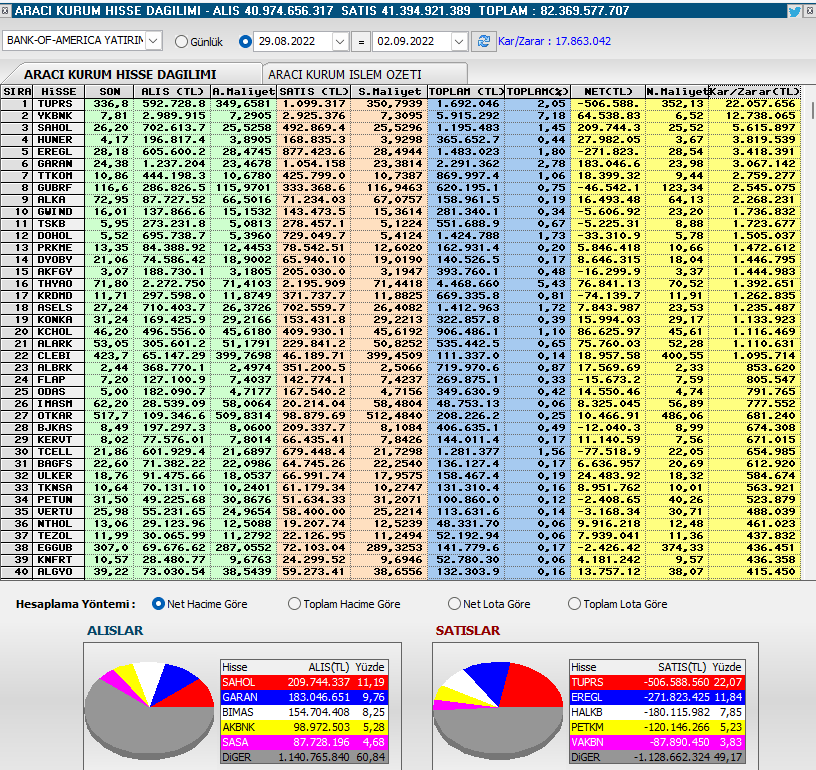Select the GARAN cell in table row 6
Image resolution: width=816 pixels, height=770 pixels.
tap(59, 163)
